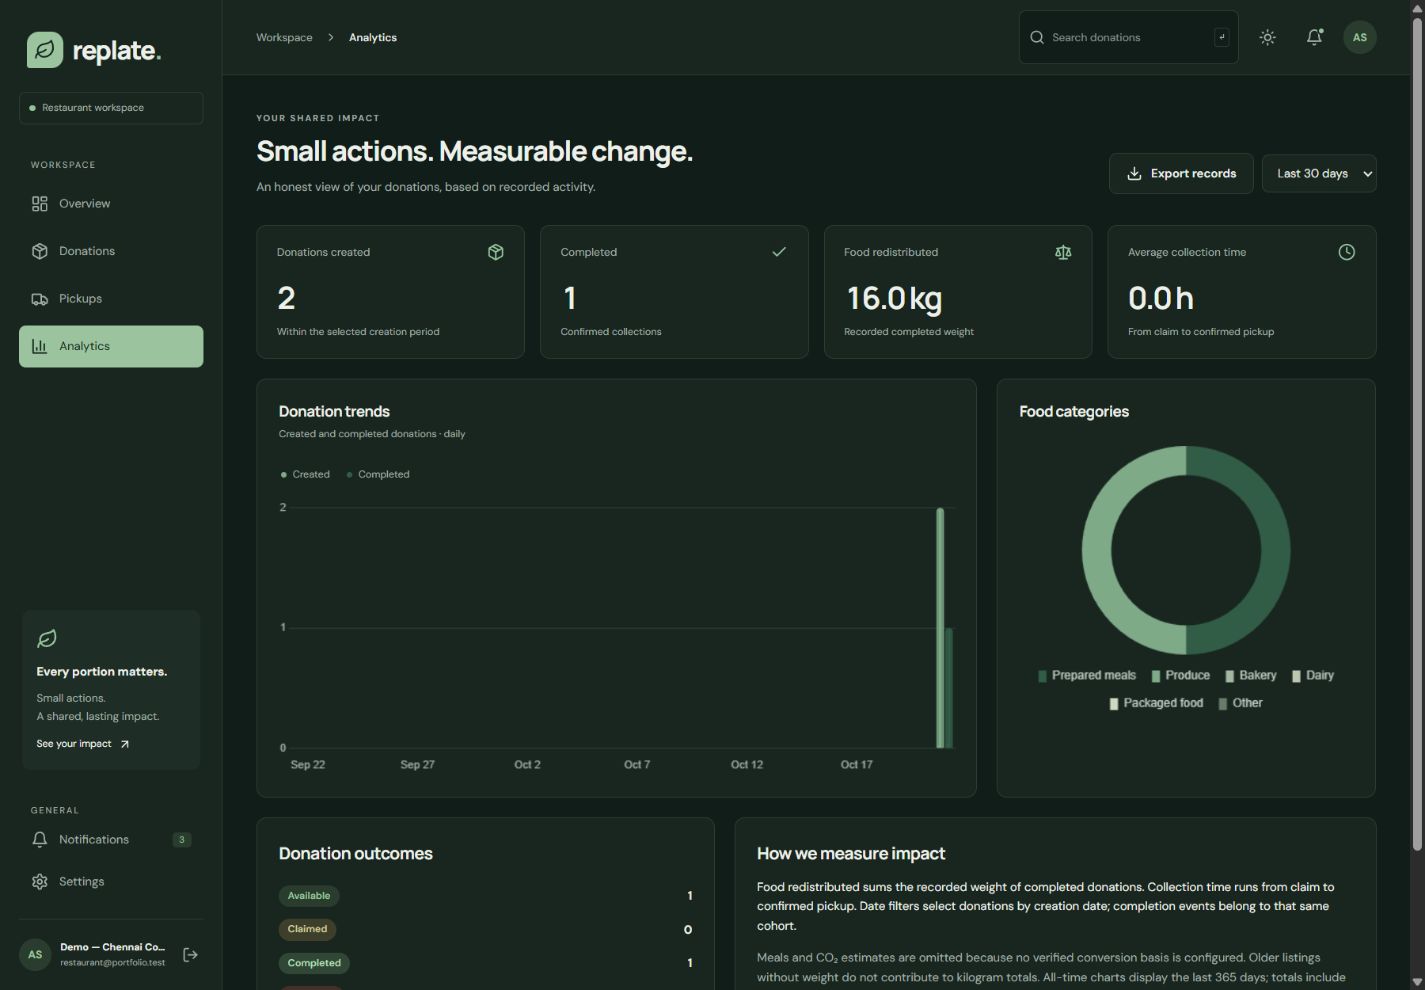Click Workspace breadcrumb link

point(284,37)
